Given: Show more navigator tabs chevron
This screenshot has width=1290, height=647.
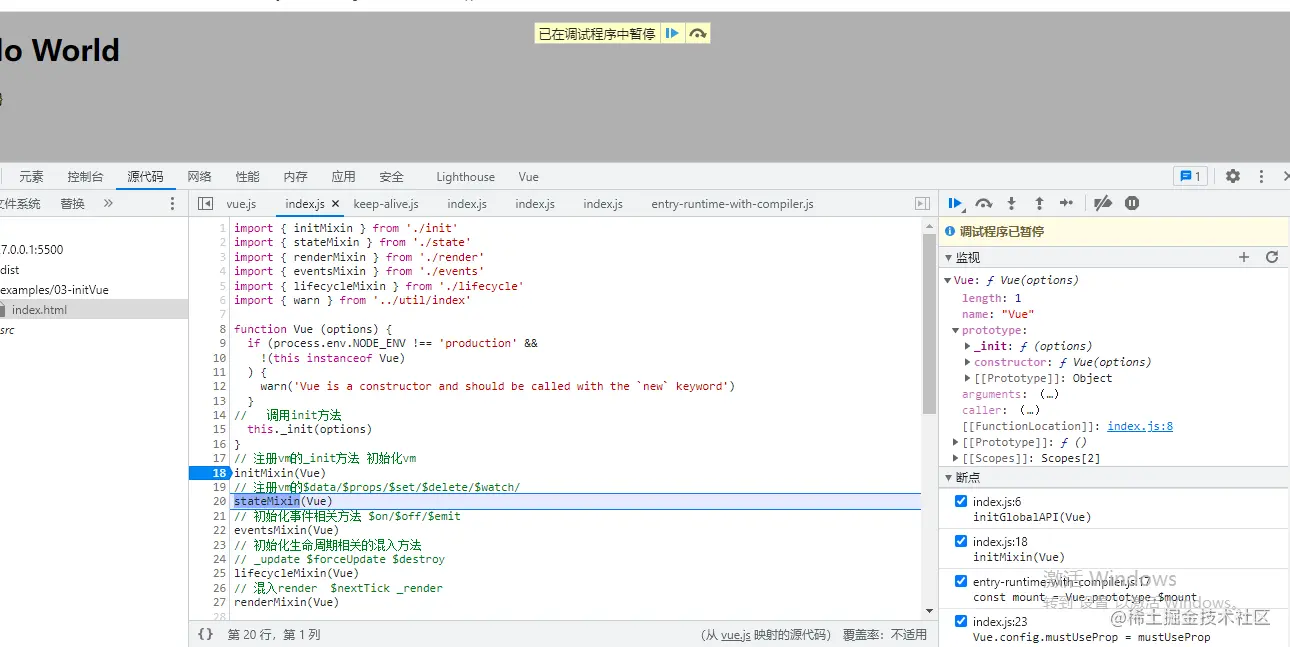Looking at the screenshot, I should pos(108,203).
